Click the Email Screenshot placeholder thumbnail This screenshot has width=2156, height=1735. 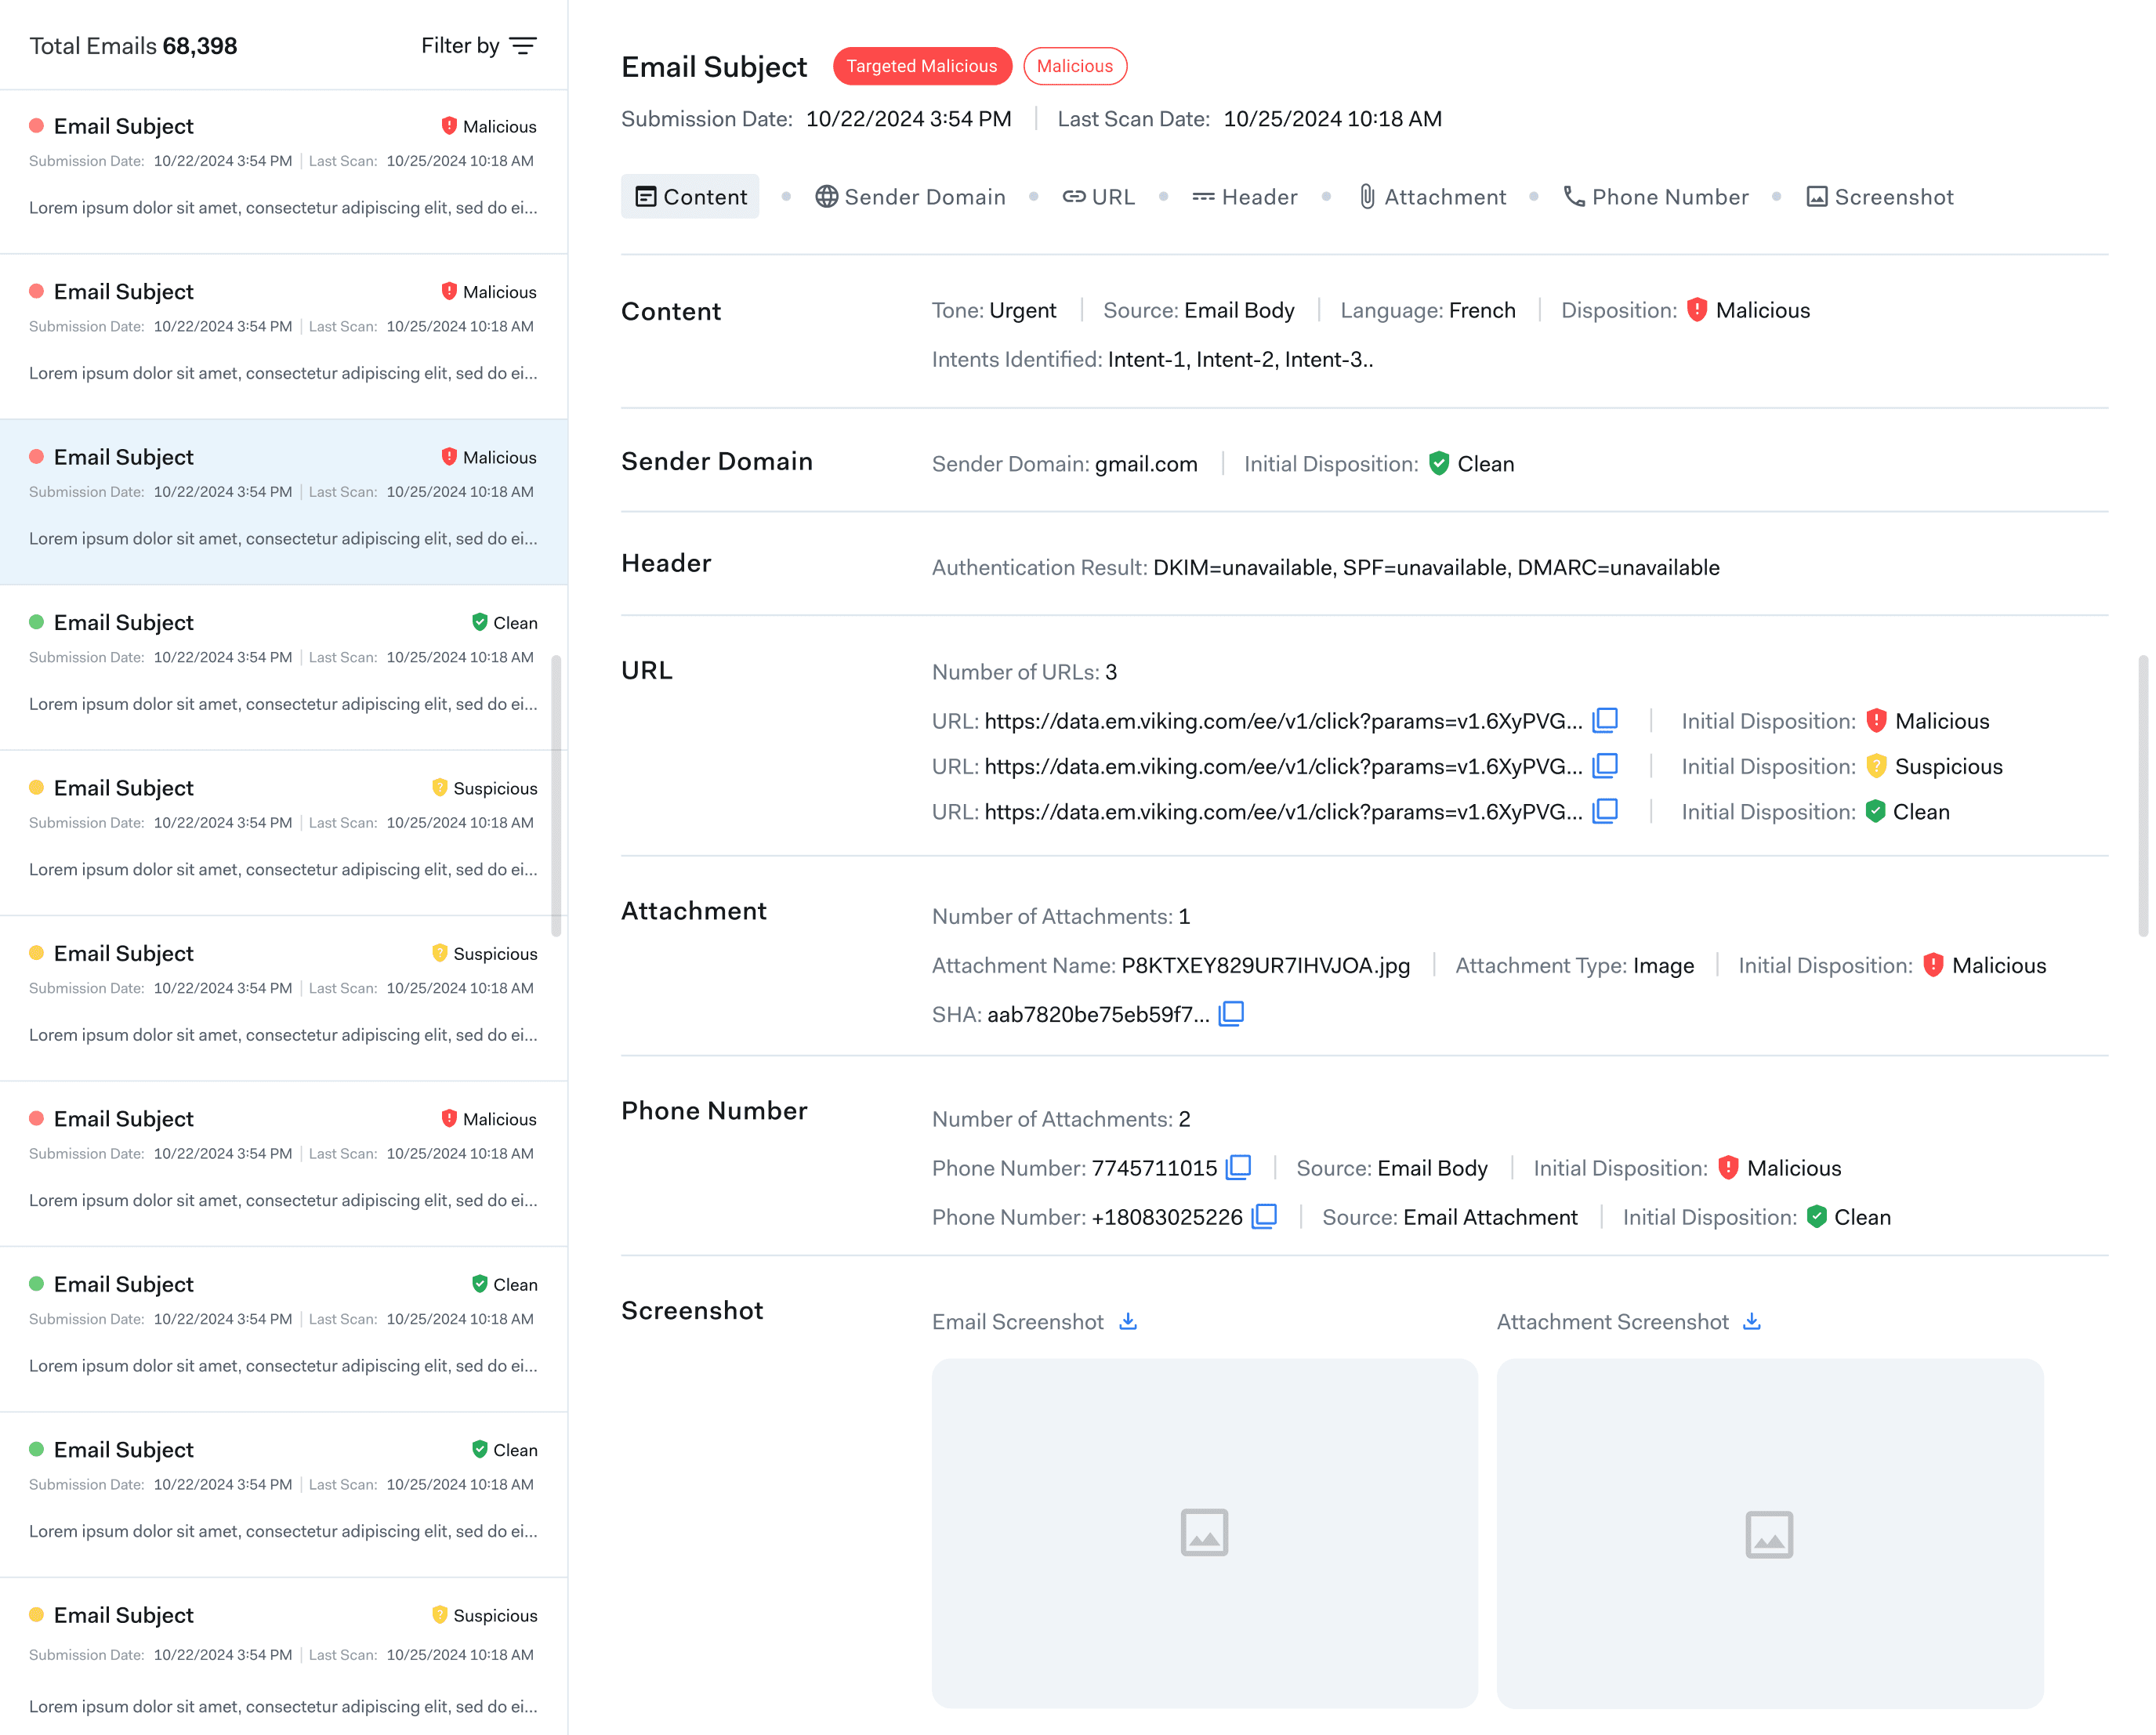[x=1204, y=1531]
